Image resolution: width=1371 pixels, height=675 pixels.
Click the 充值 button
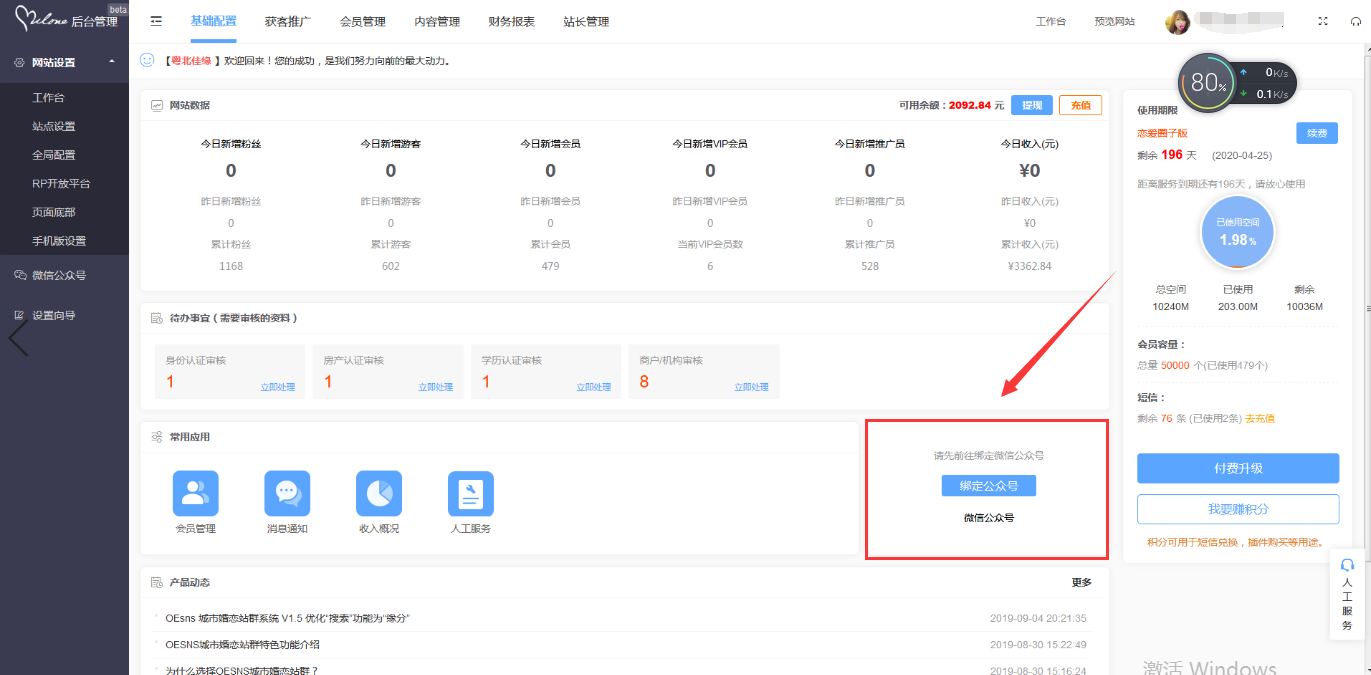(x=1080, y=105)
